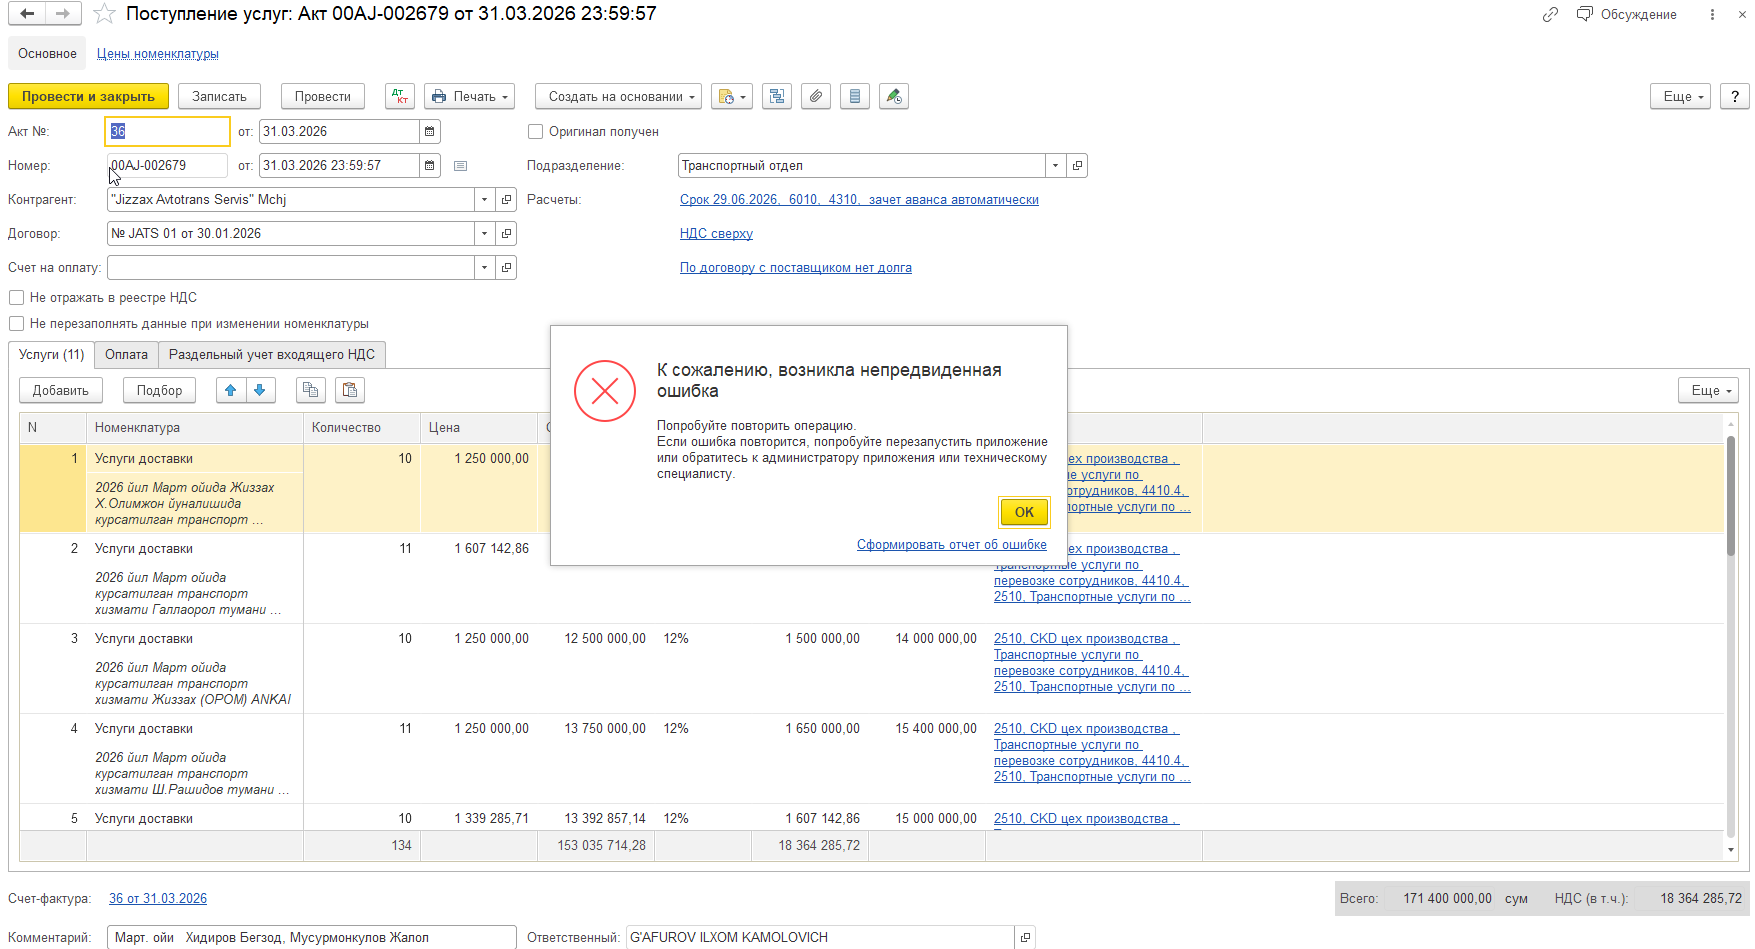The height and width of the screenshot is (949, 1755).
Task: Click the Сформировать отчет об ошибке link
Action: 952,544
